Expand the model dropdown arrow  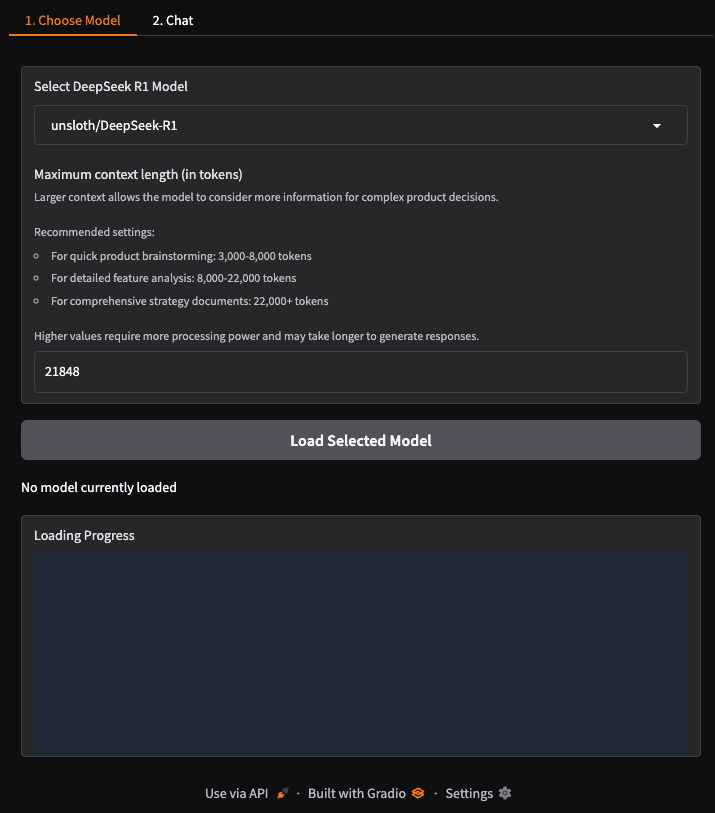(x=657, y=126)
